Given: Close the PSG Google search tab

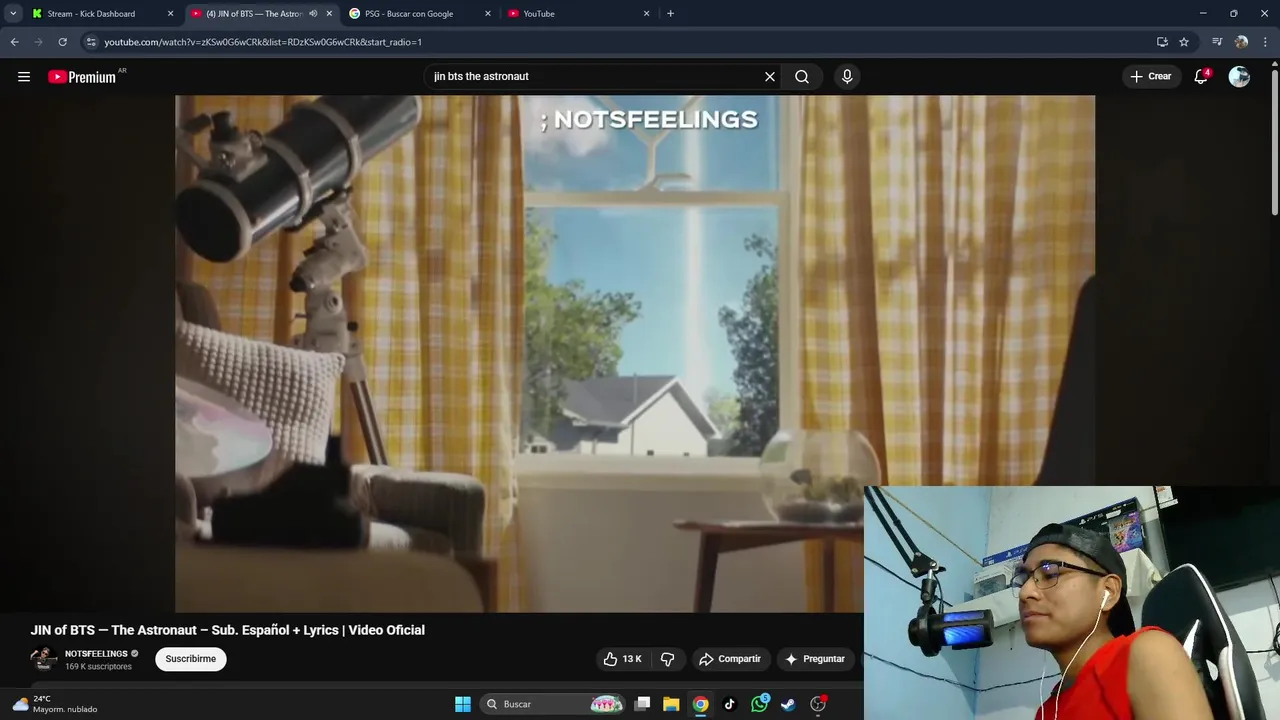Looking at the screenshot, I should tap(488, 14).
